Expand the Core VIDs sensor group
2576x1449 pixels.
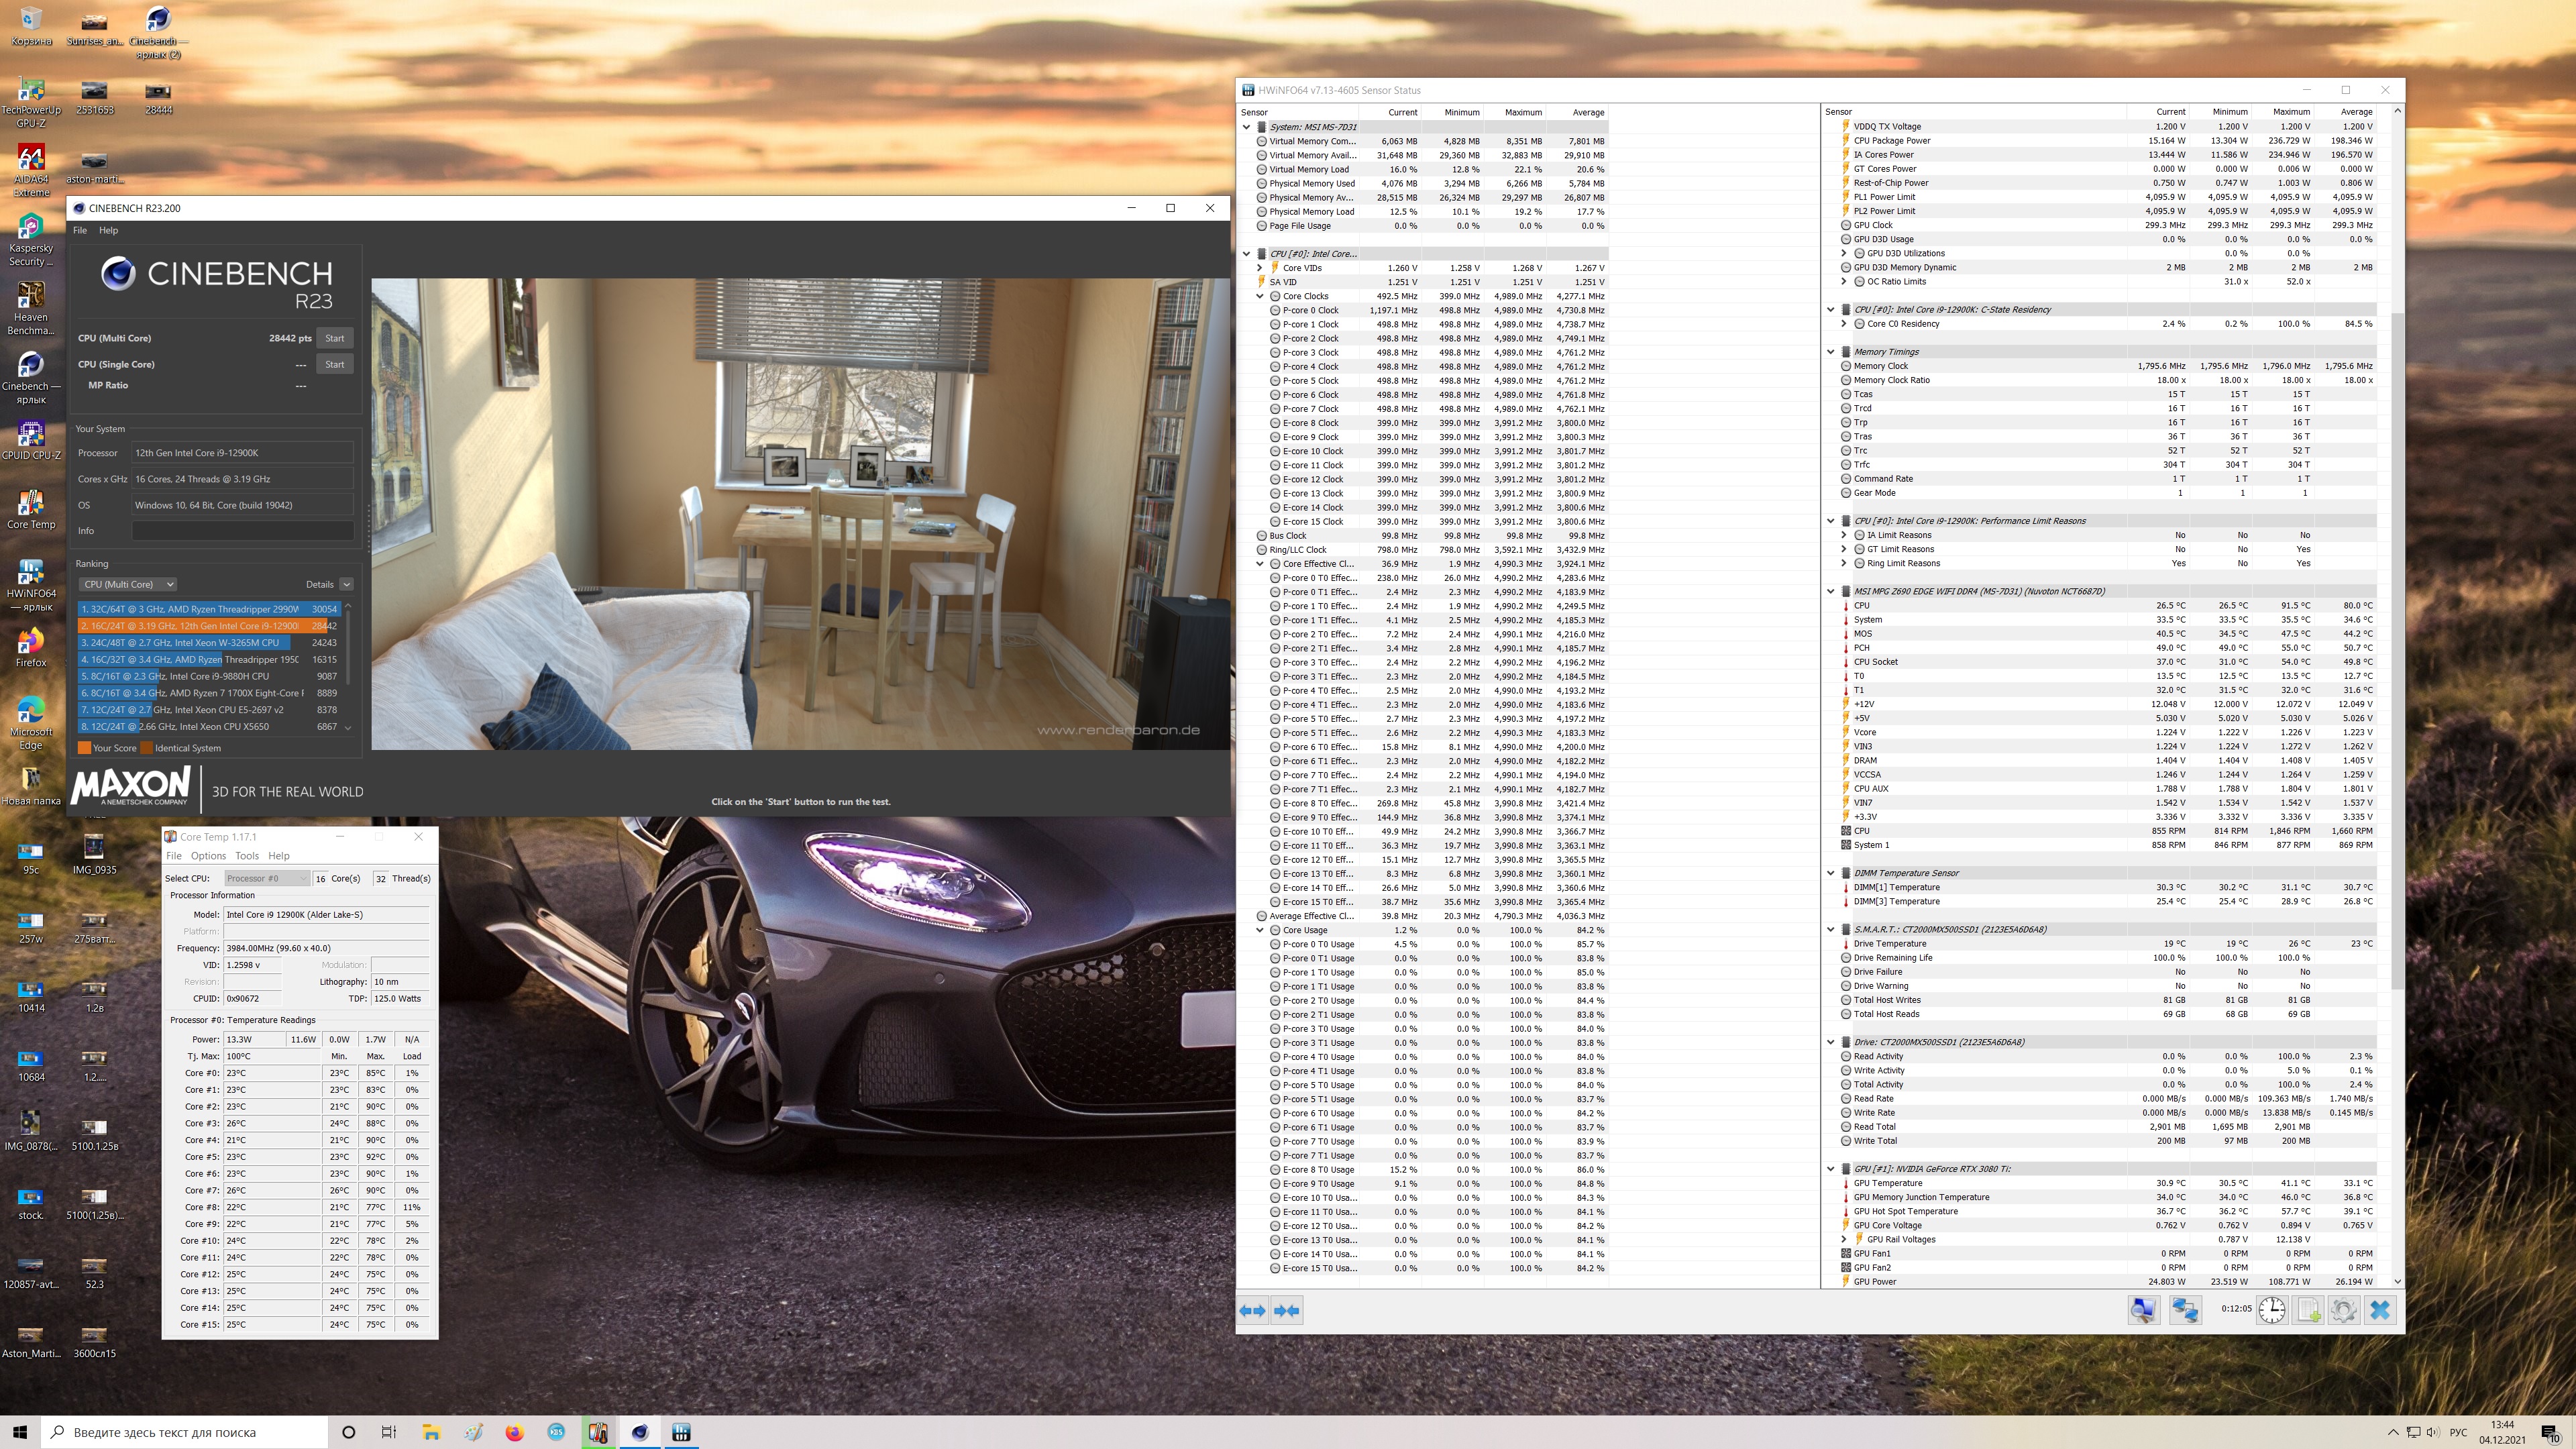1260,268
